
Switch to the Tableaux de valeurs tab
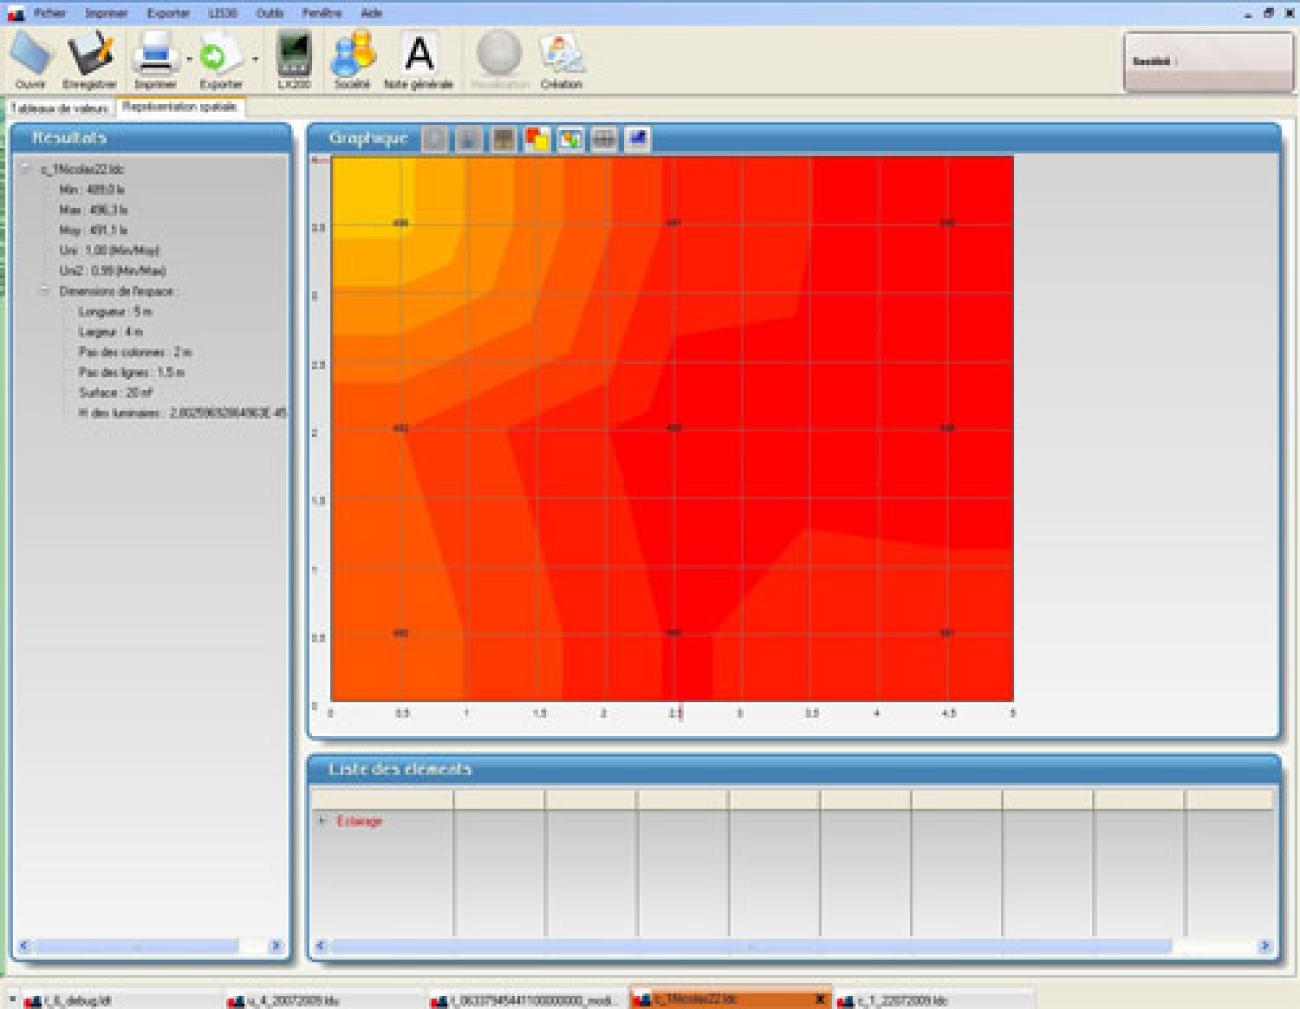59,108
